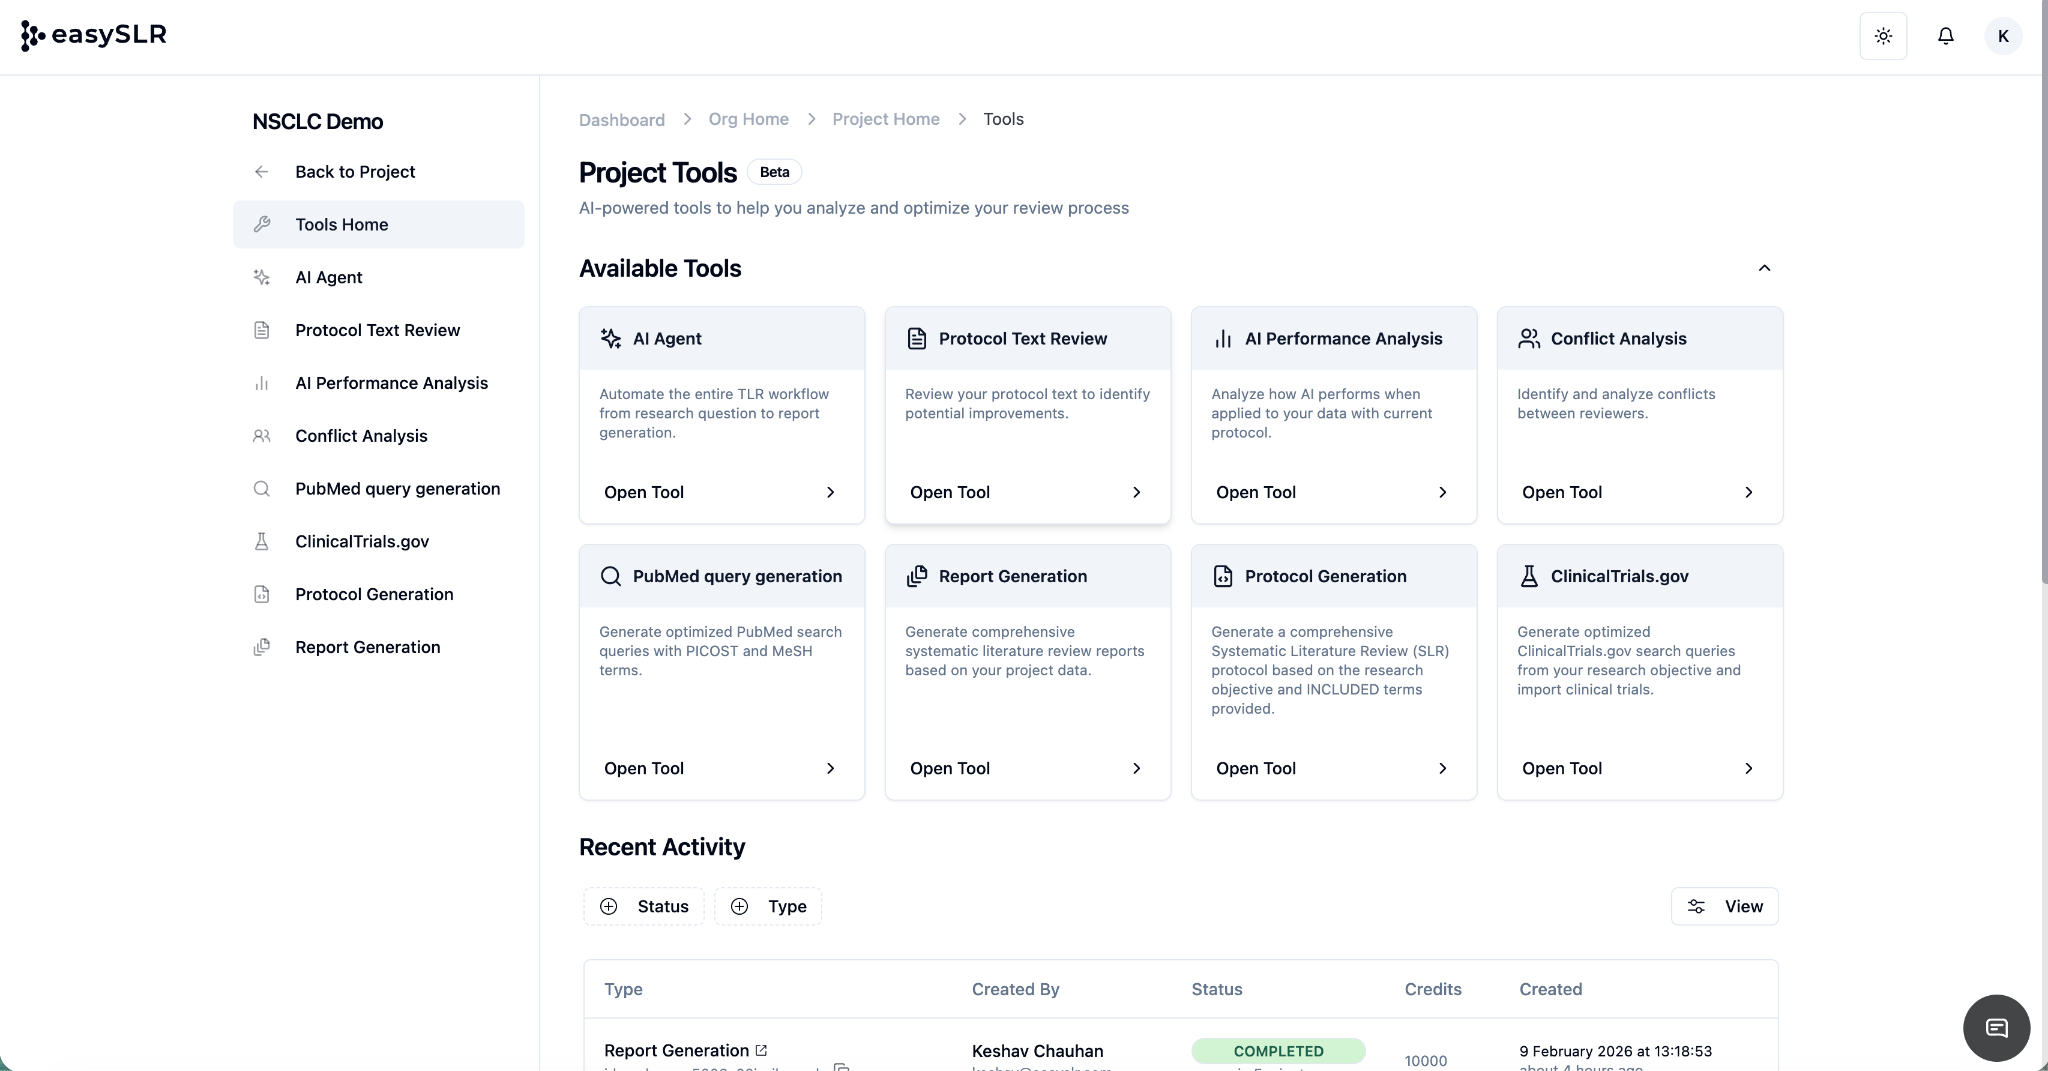2048x1071 pixels.
Task: Open the chat support bubble icon
Action: coord(1996,1028)
